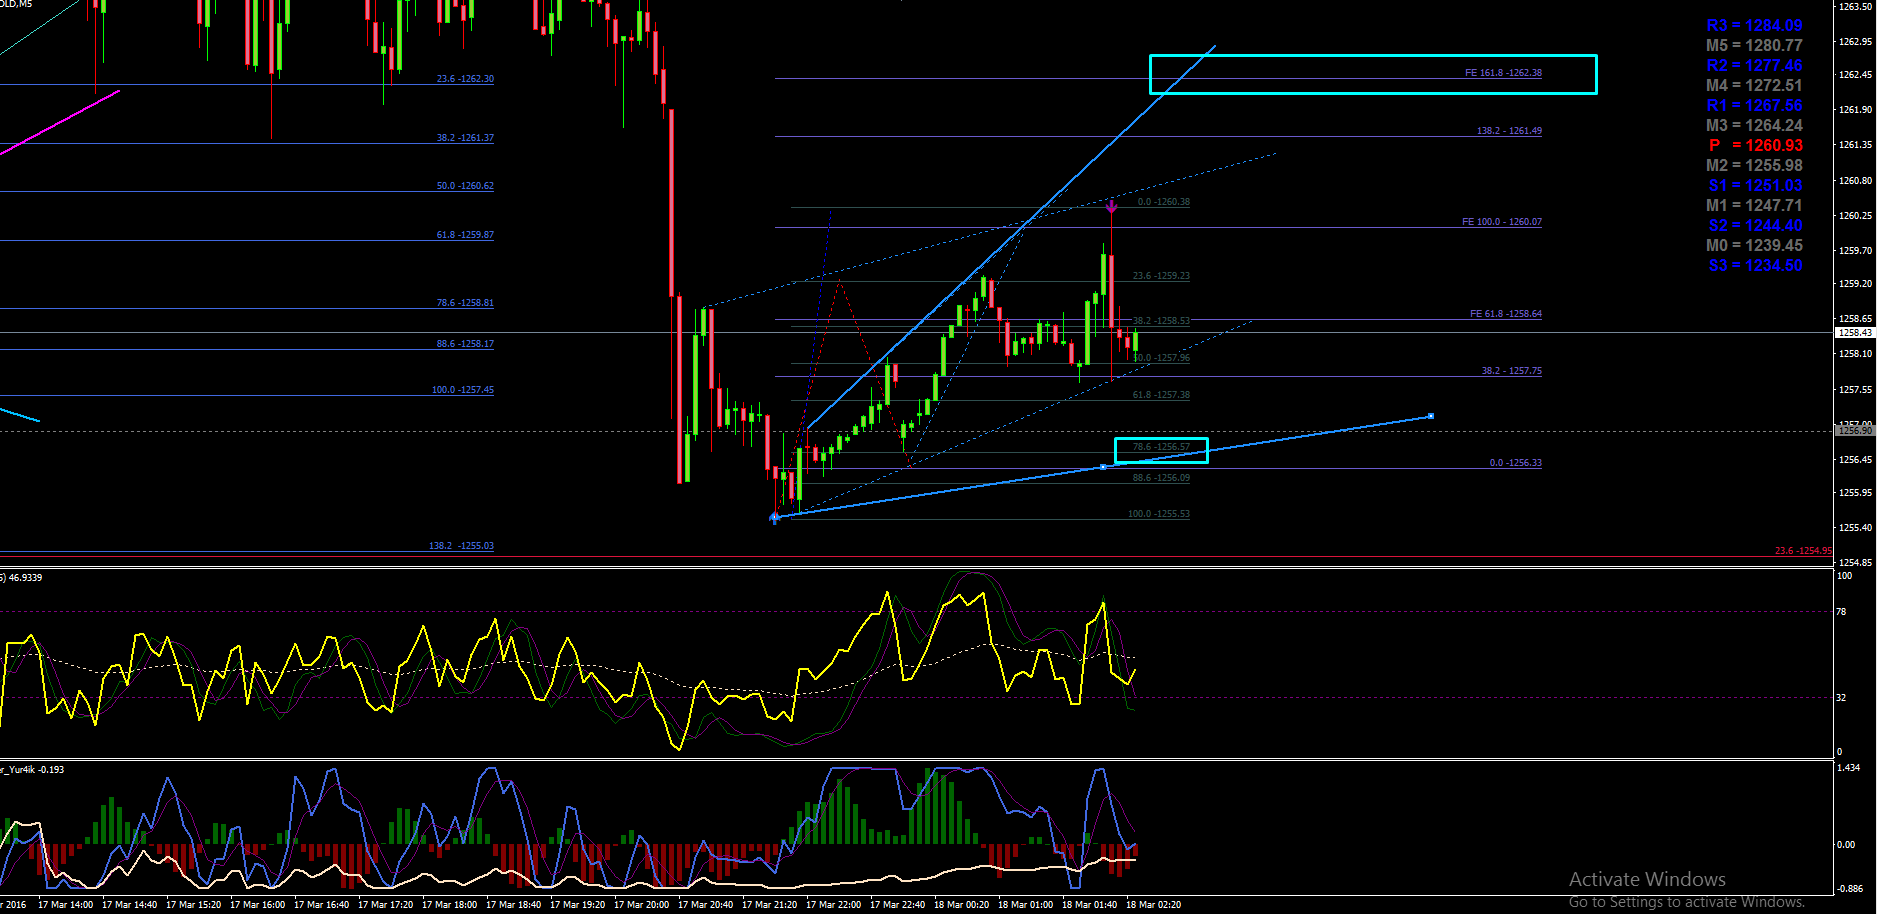Screen dimensions: 1878x914
Task: Click the current price tag 1258.43
Action: tap(1855, 333)
